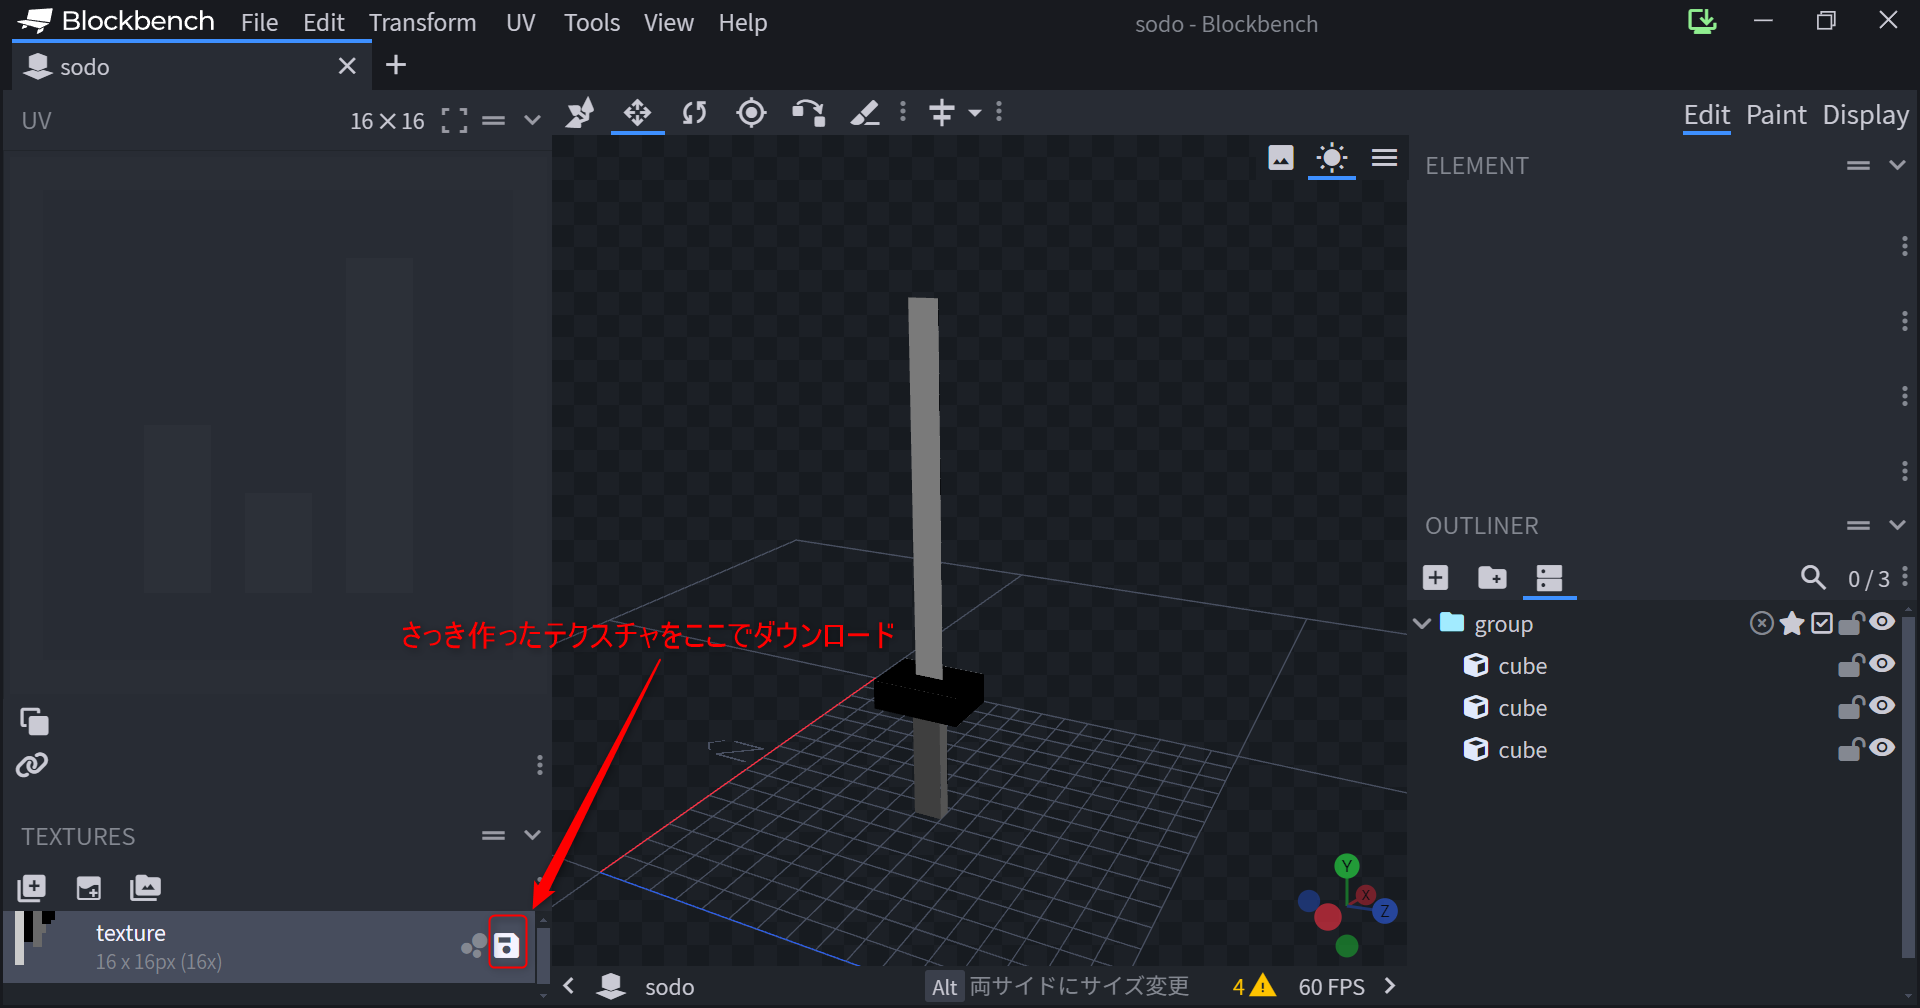
Task: Toggle visibility of the group
Action: (x=1884, y=622)
